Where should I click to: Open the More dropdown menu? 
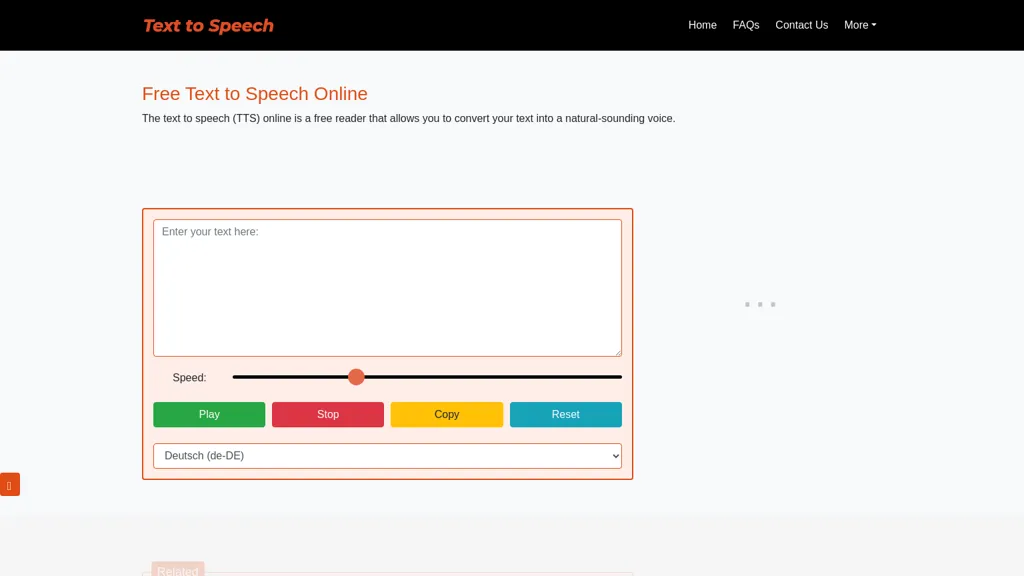click(x=858, y=25)
